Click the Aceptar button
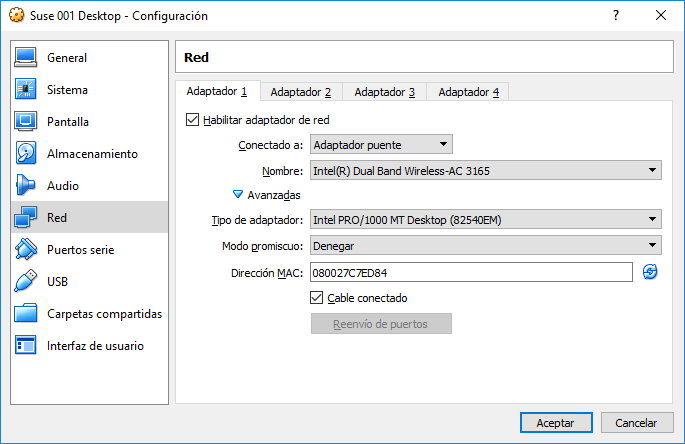 556,423
